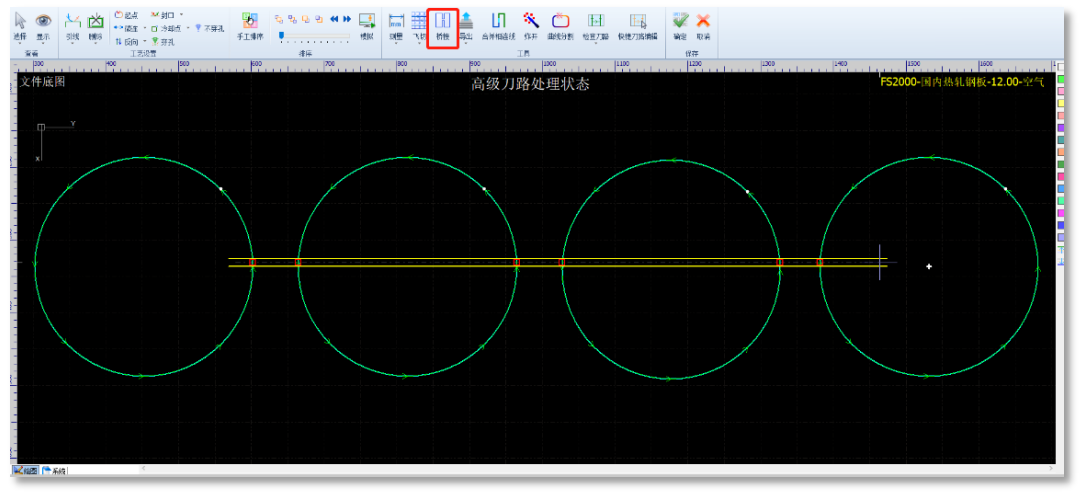Click the sort order slider handle

click(x=281, y=35)
